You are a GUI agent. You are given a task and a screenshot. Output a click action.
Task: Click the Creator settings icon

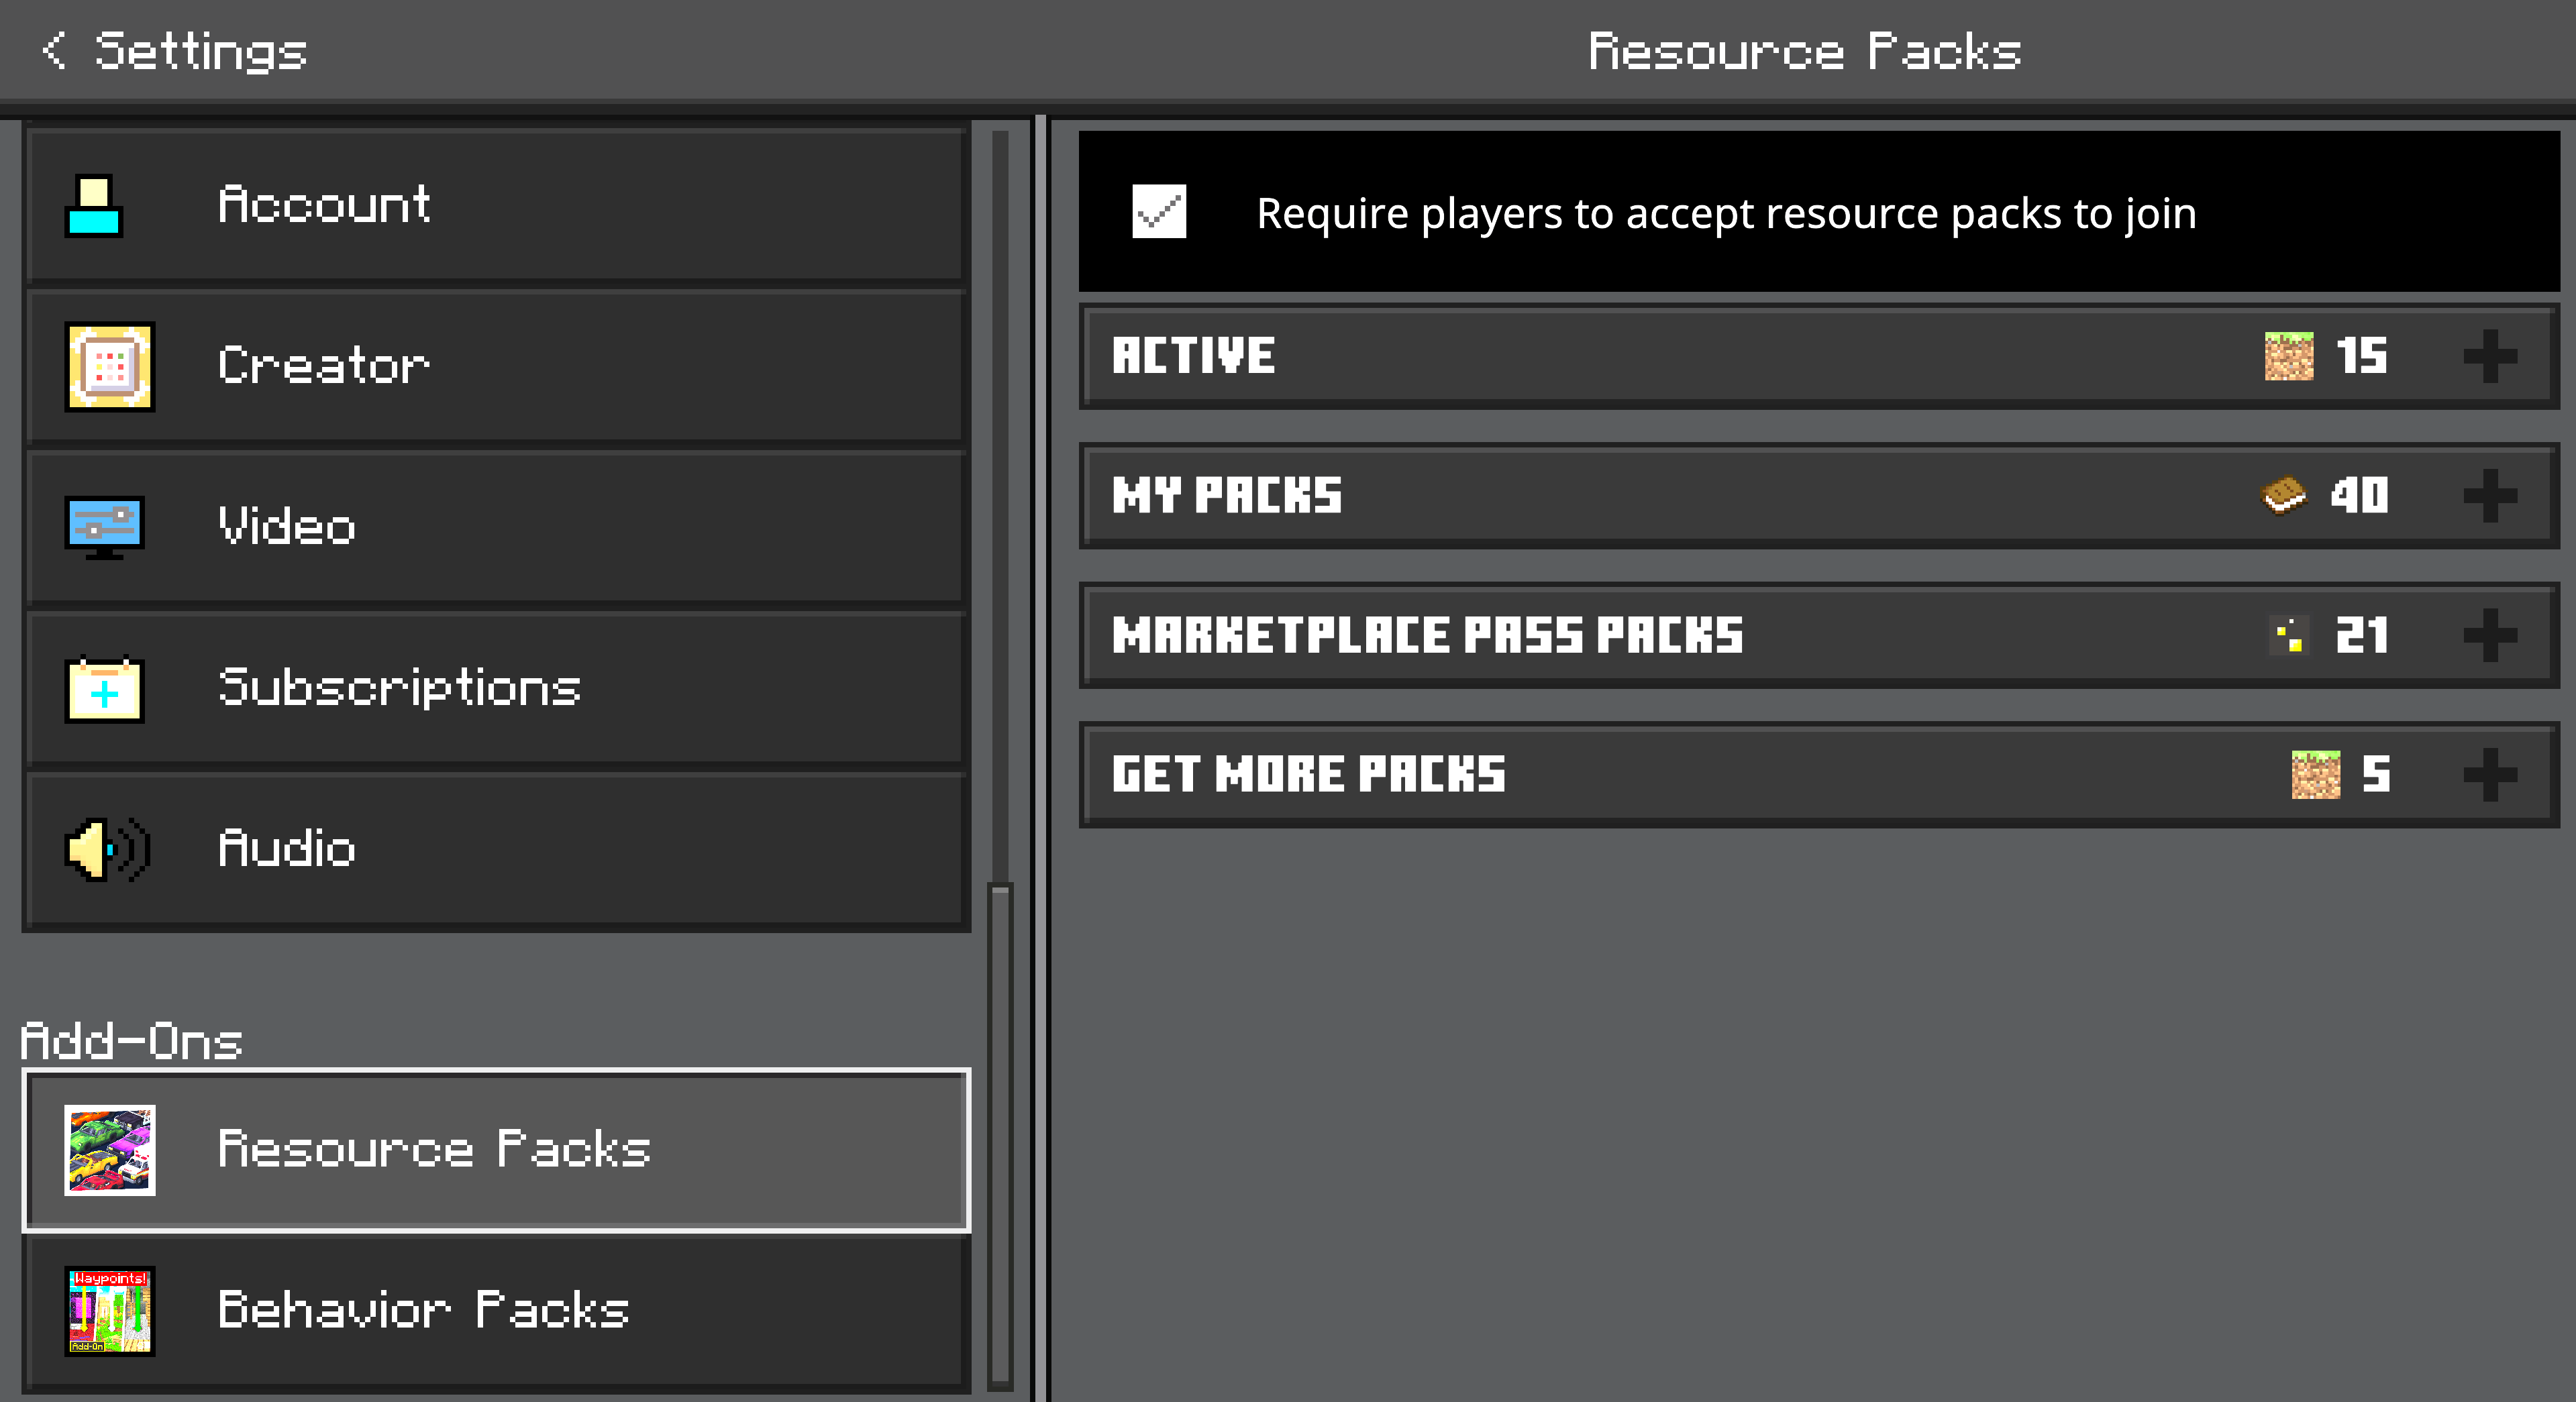coord(109,366)
